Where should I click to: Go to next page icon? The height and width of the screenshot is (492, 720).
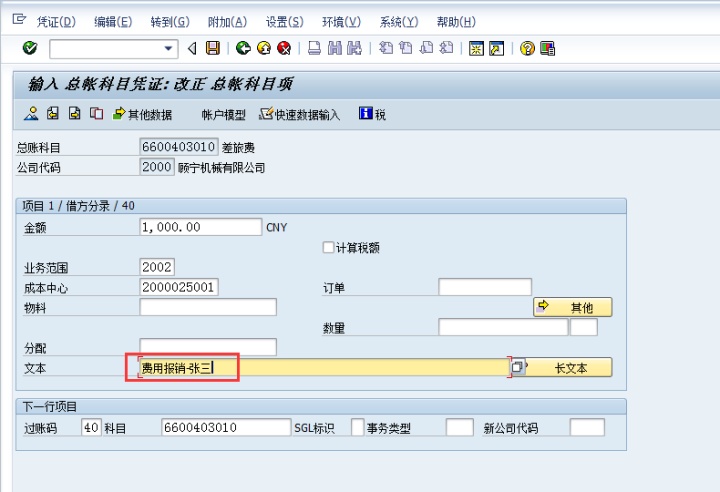(x=427, y=48)
